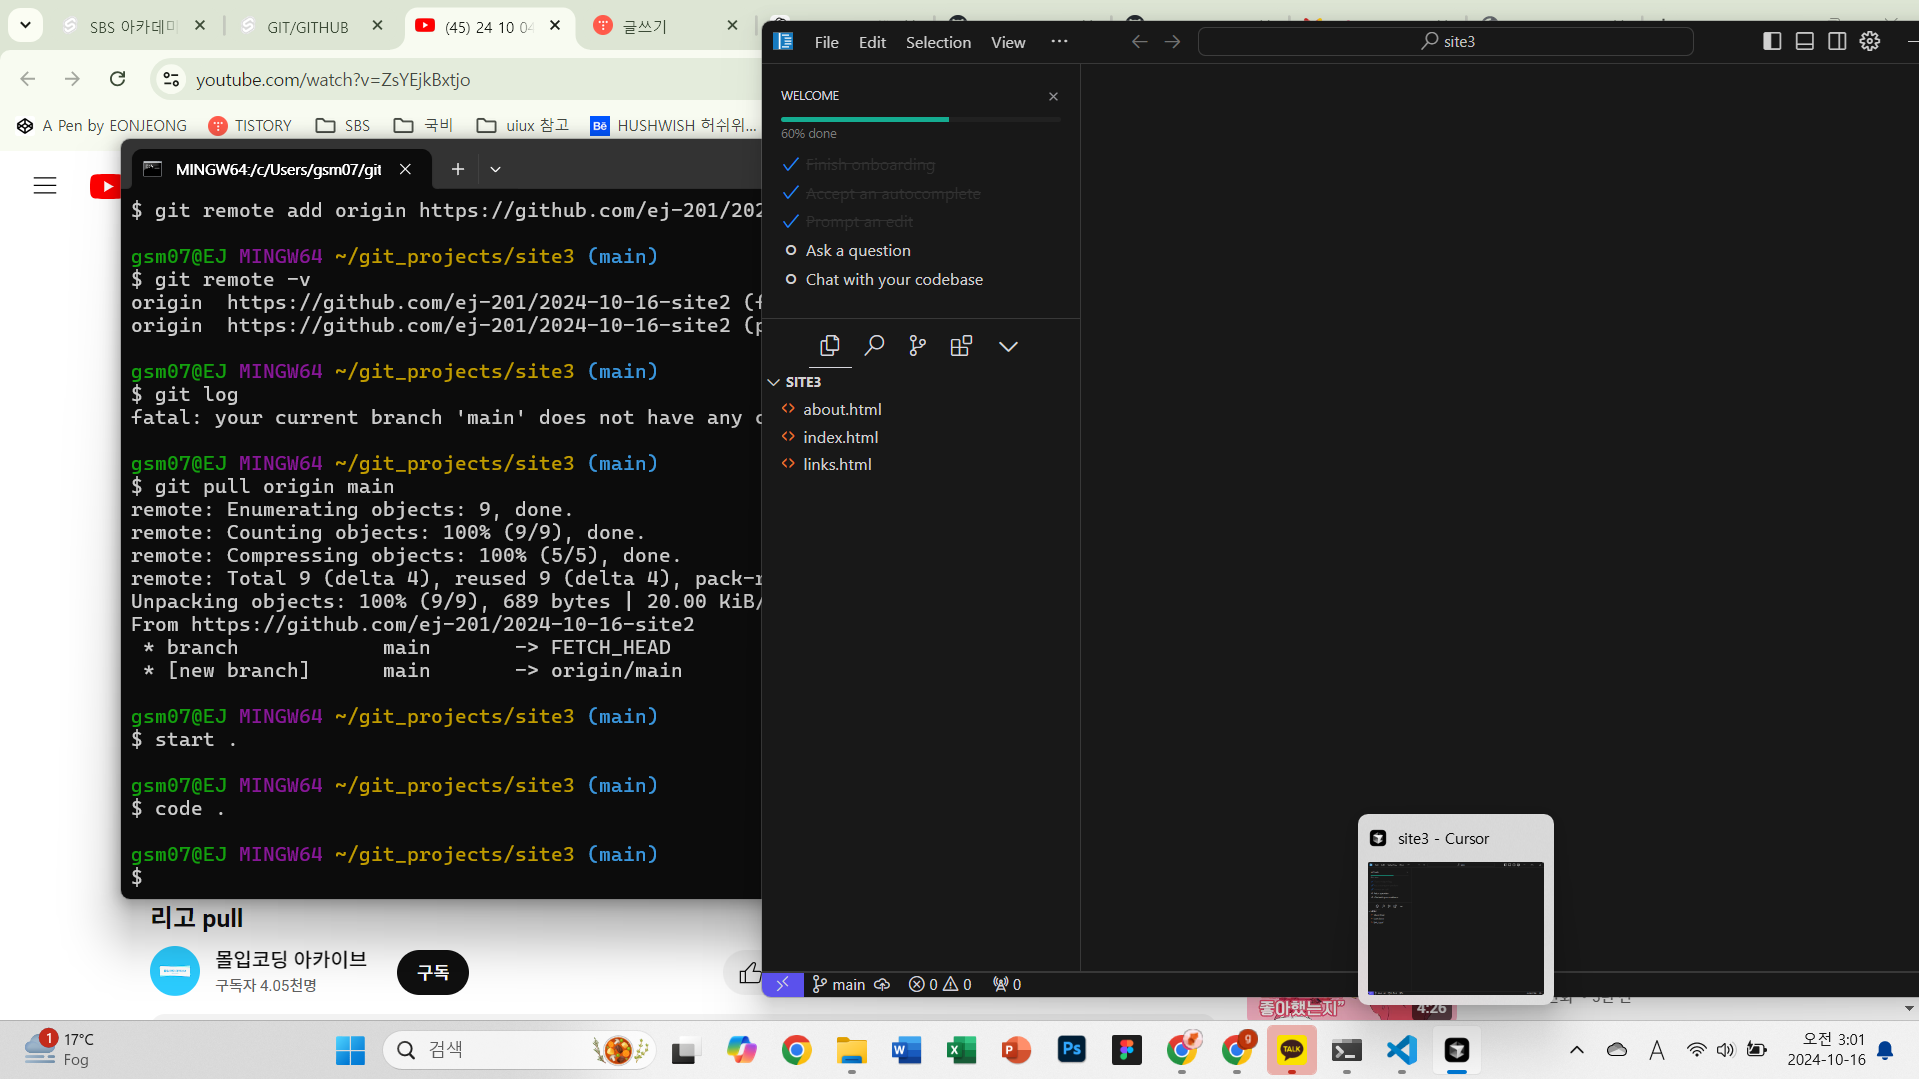Screen dimensions: 1919x1079
Task: Open the YouTube hamburger guide menu
Action: coord(45,186)
